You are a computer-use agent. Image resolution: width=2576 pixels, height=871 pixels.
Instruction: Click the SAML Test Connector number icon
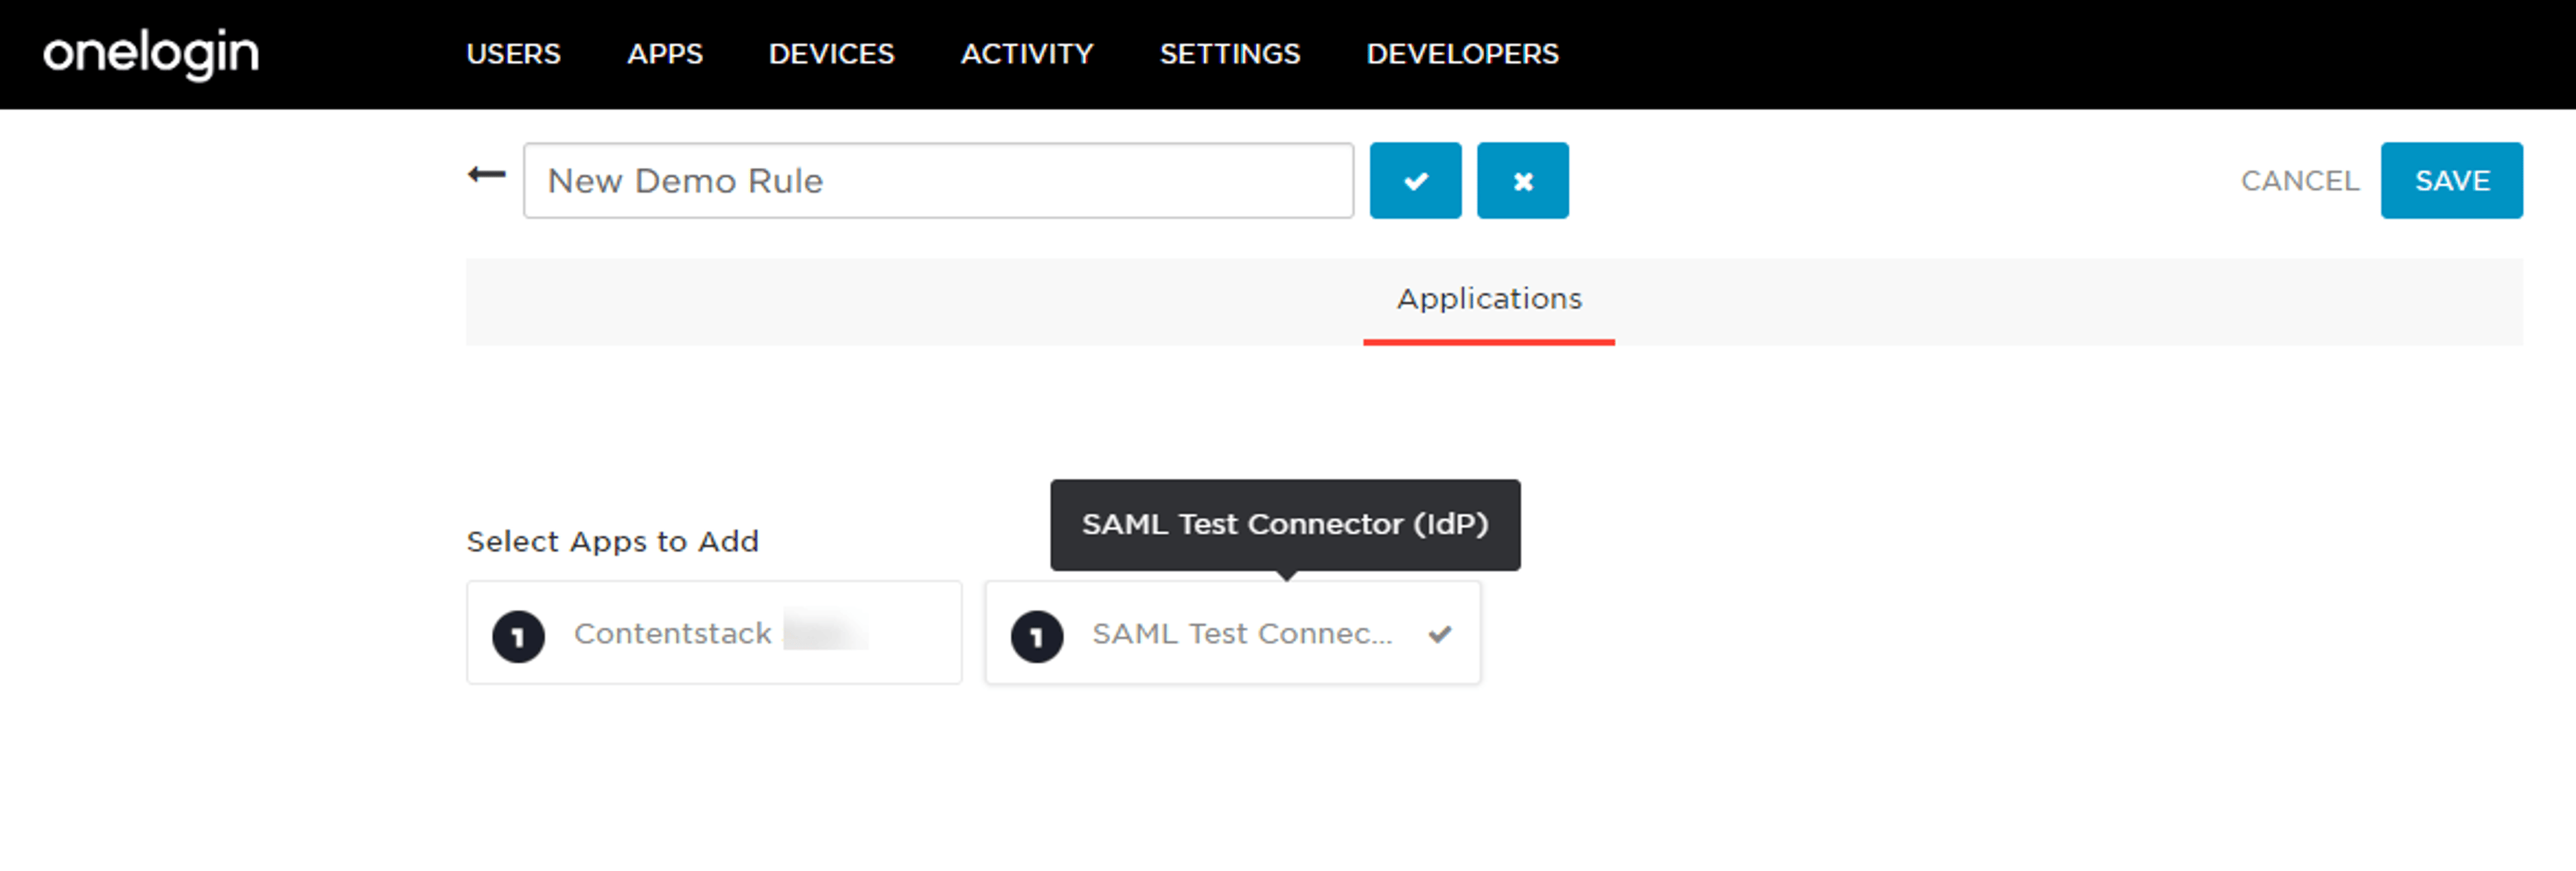pyautogui.click(x=1036, y=636)
